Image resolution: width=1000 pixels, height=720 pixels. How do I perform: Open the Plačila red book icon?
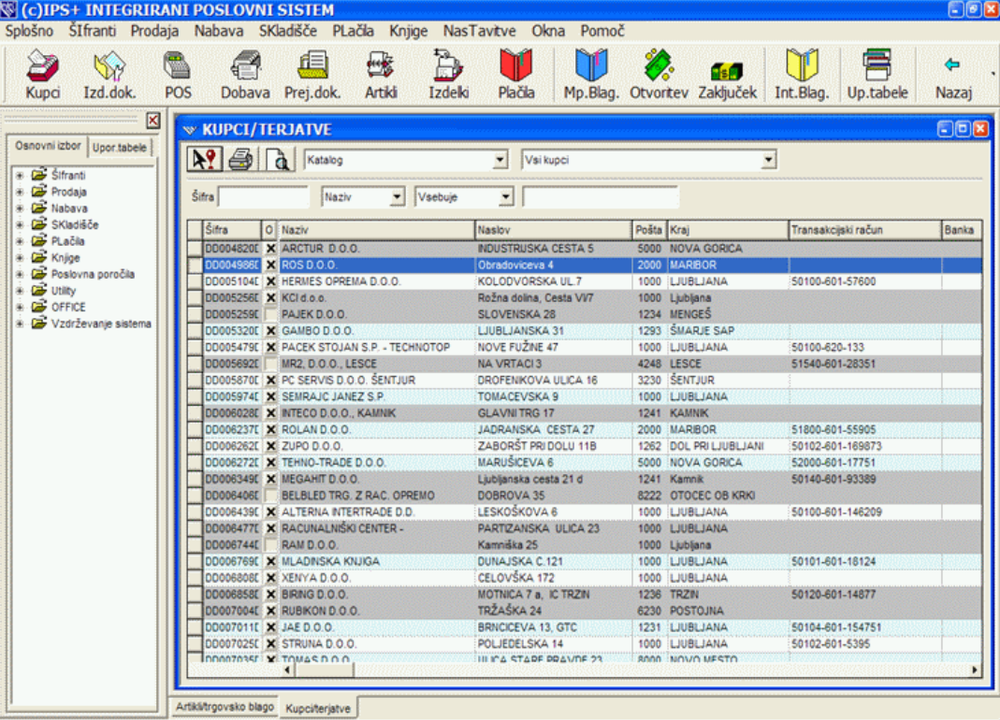[x=516, y=66]
